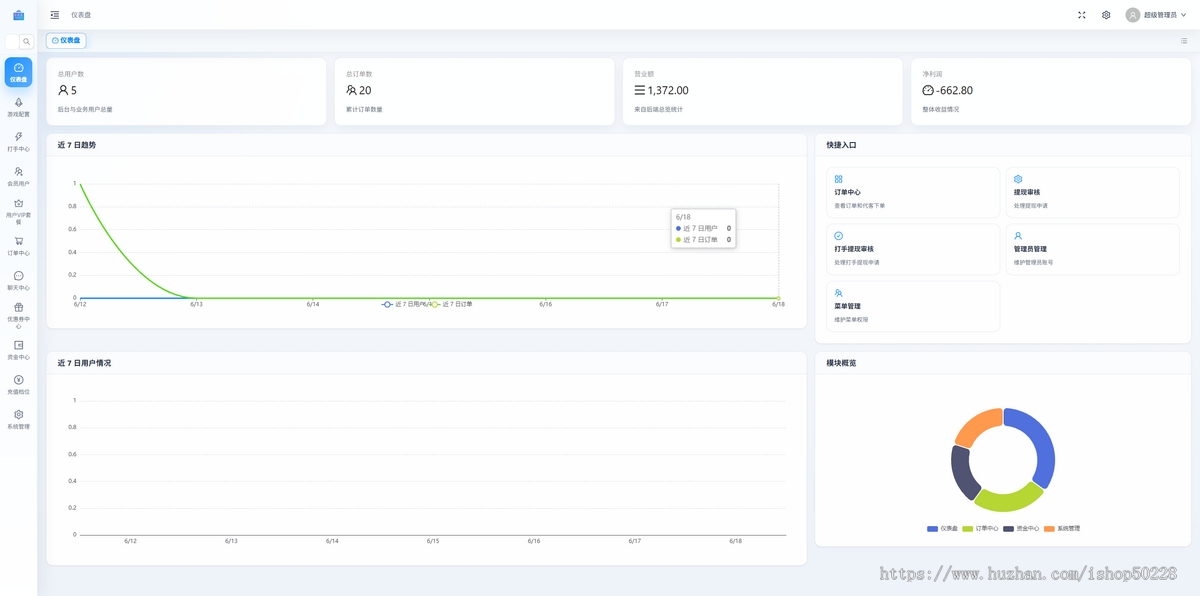Click the orange donut chart segment

coord(979,424)
